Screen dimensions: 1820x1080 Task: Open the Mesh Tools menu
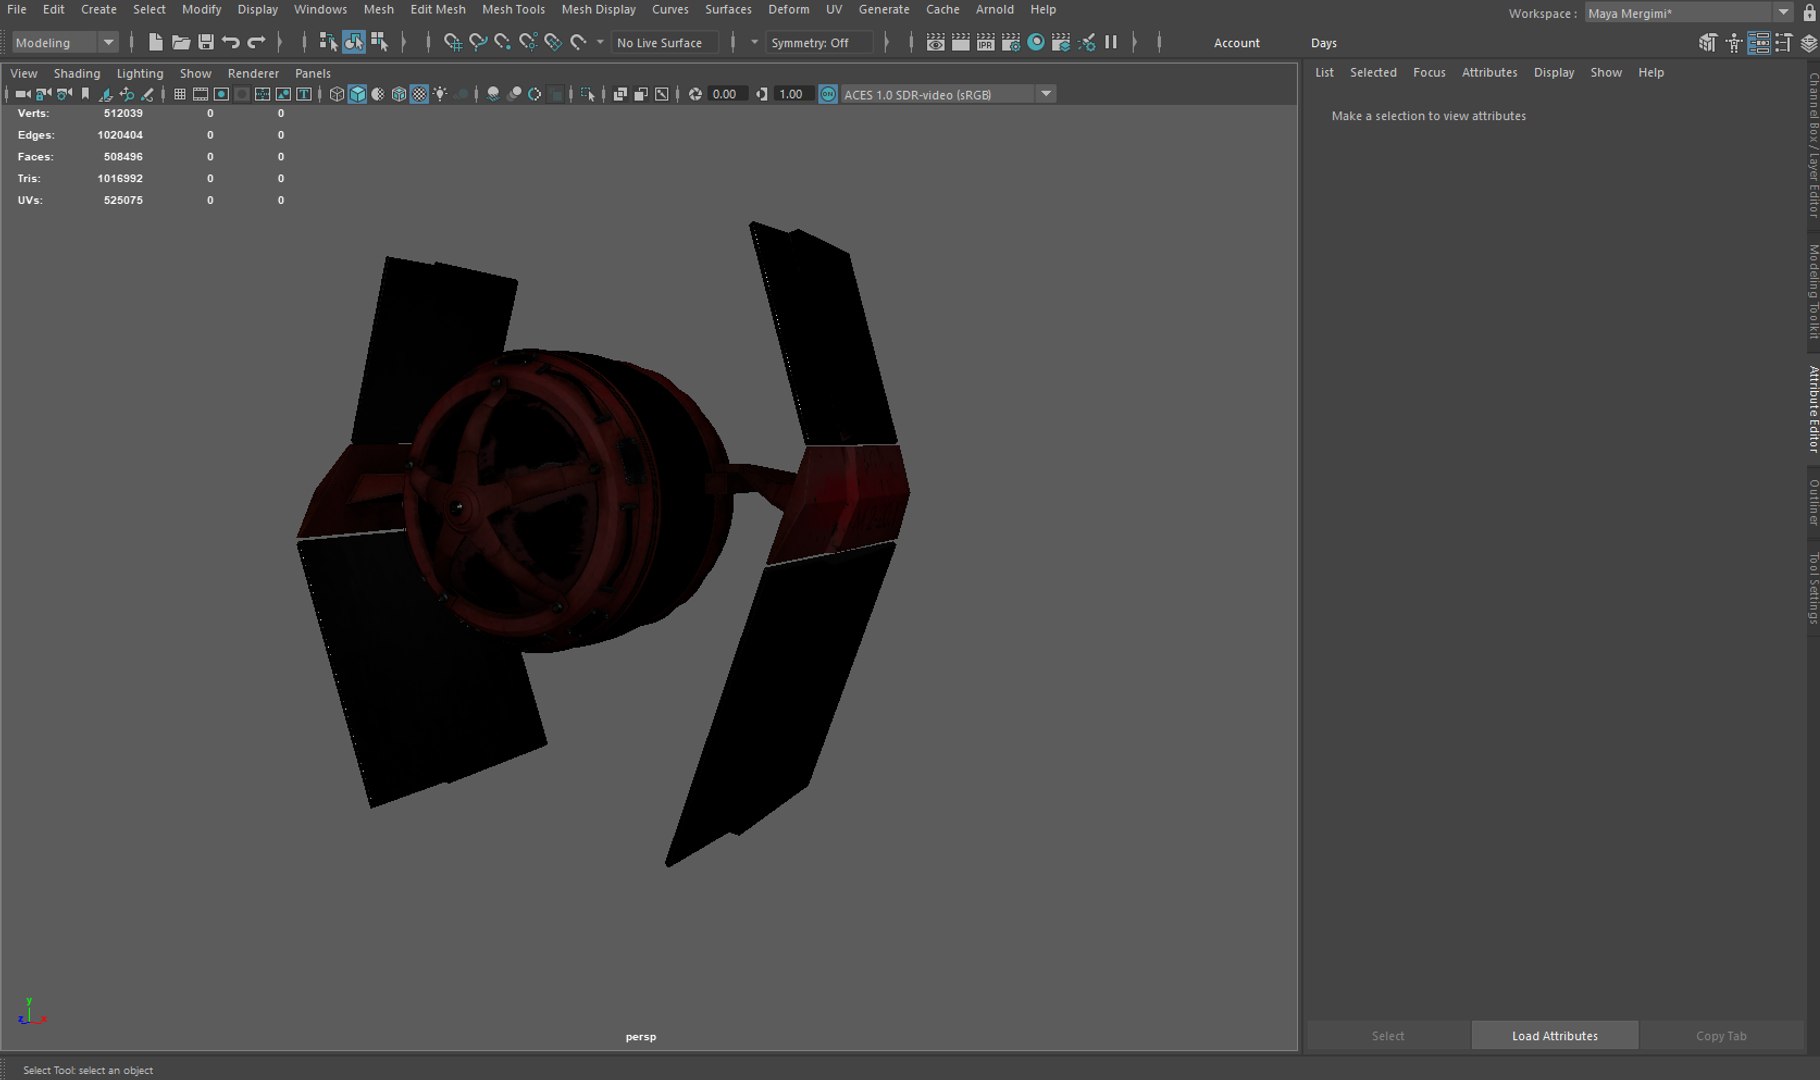(x=513, y=9)
